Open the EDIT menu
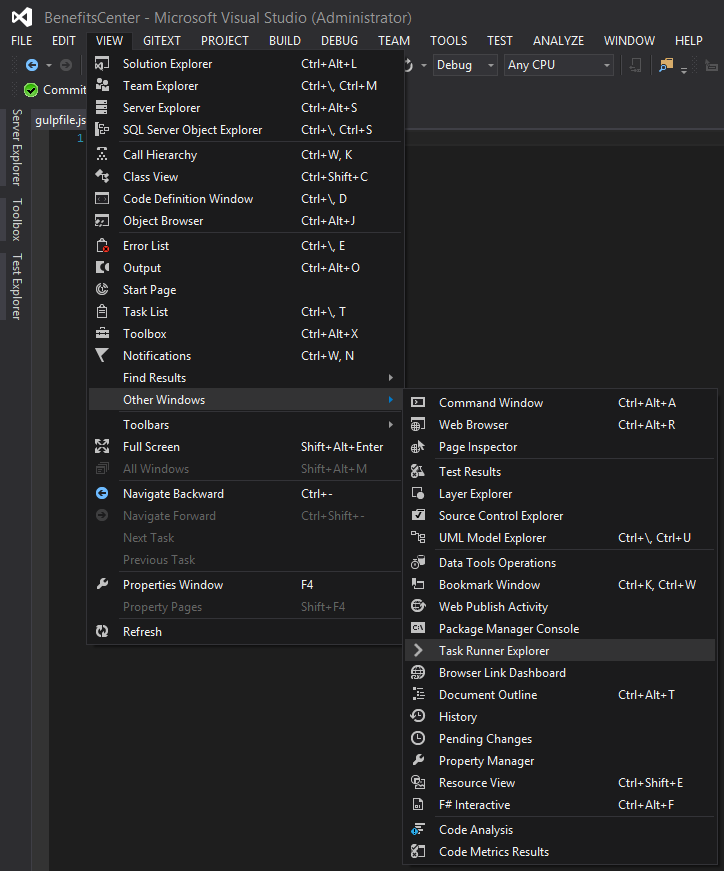 [64, 41]
